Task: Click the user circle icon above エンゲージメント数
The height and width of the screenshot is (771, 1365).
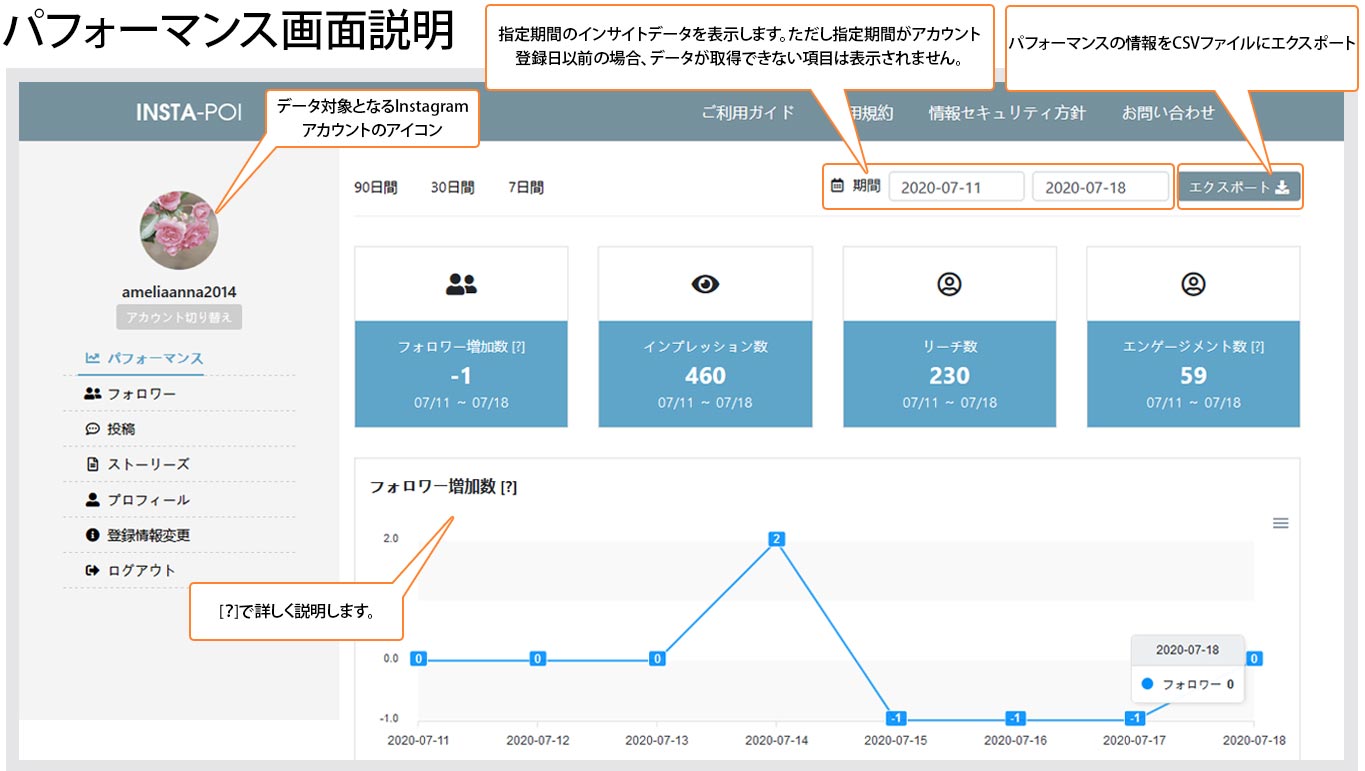Action: point(1193,285)
